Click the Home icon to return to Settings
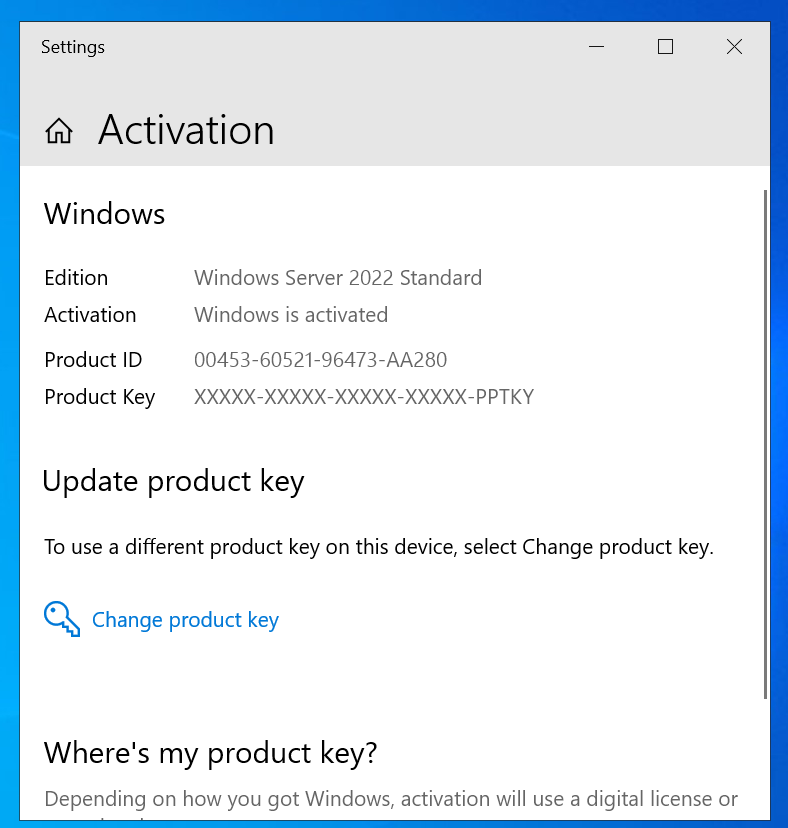 59,130
